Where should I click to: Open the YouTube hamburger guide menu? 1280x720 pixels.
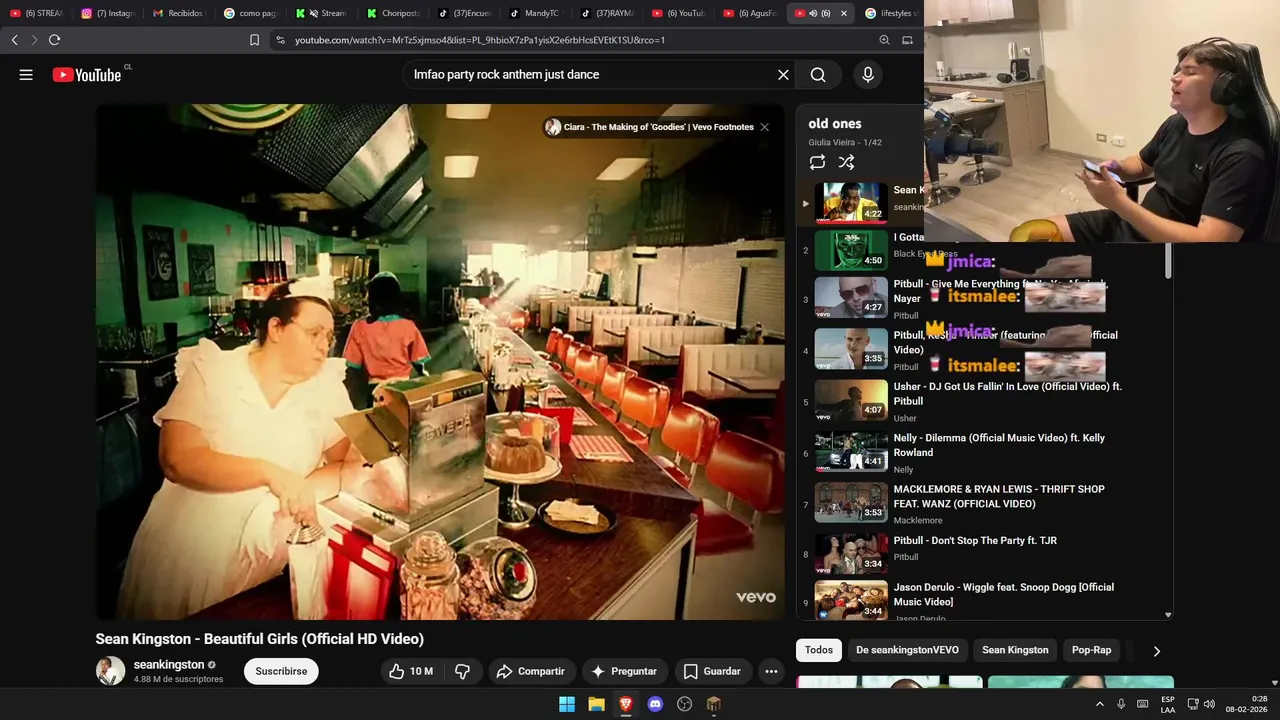(x=26, y=75)
